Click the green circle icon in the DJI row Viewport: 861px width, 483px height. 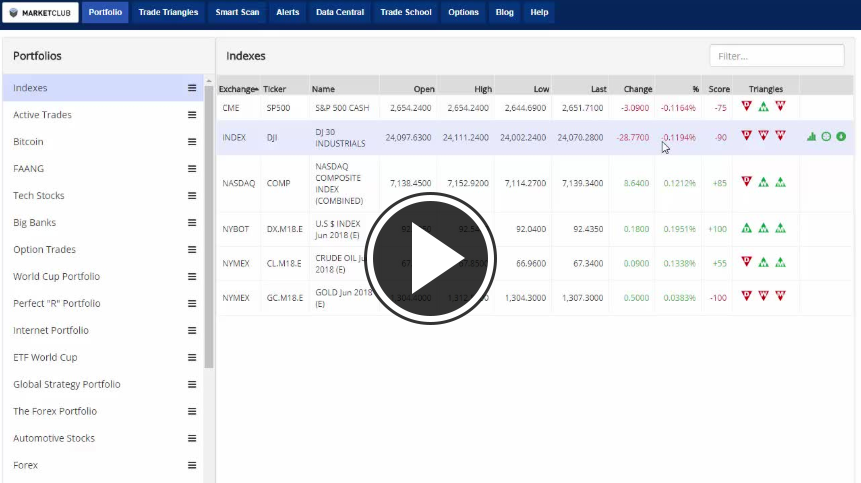(x=826, y=137)
